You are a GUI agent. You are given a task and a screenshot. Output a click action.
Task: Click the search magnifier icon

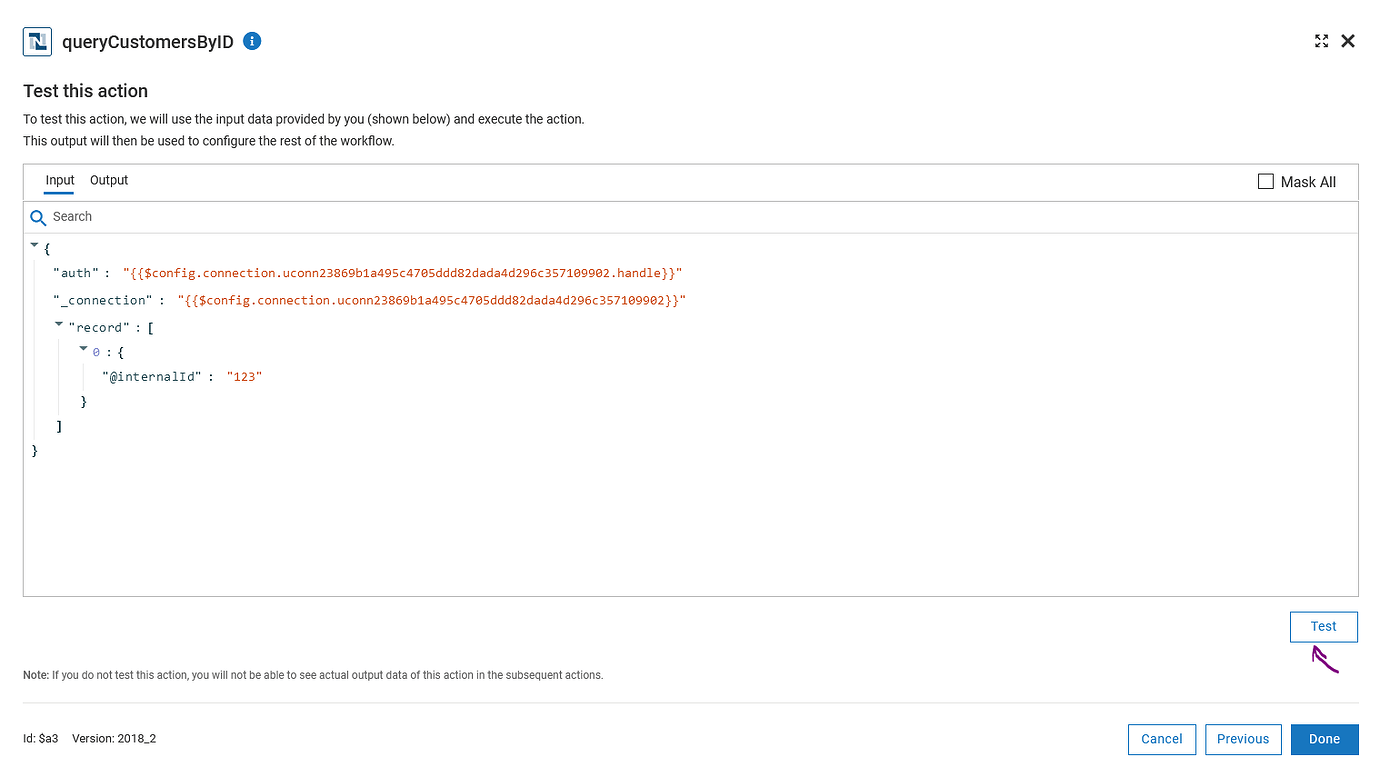[x=38, y=217]
